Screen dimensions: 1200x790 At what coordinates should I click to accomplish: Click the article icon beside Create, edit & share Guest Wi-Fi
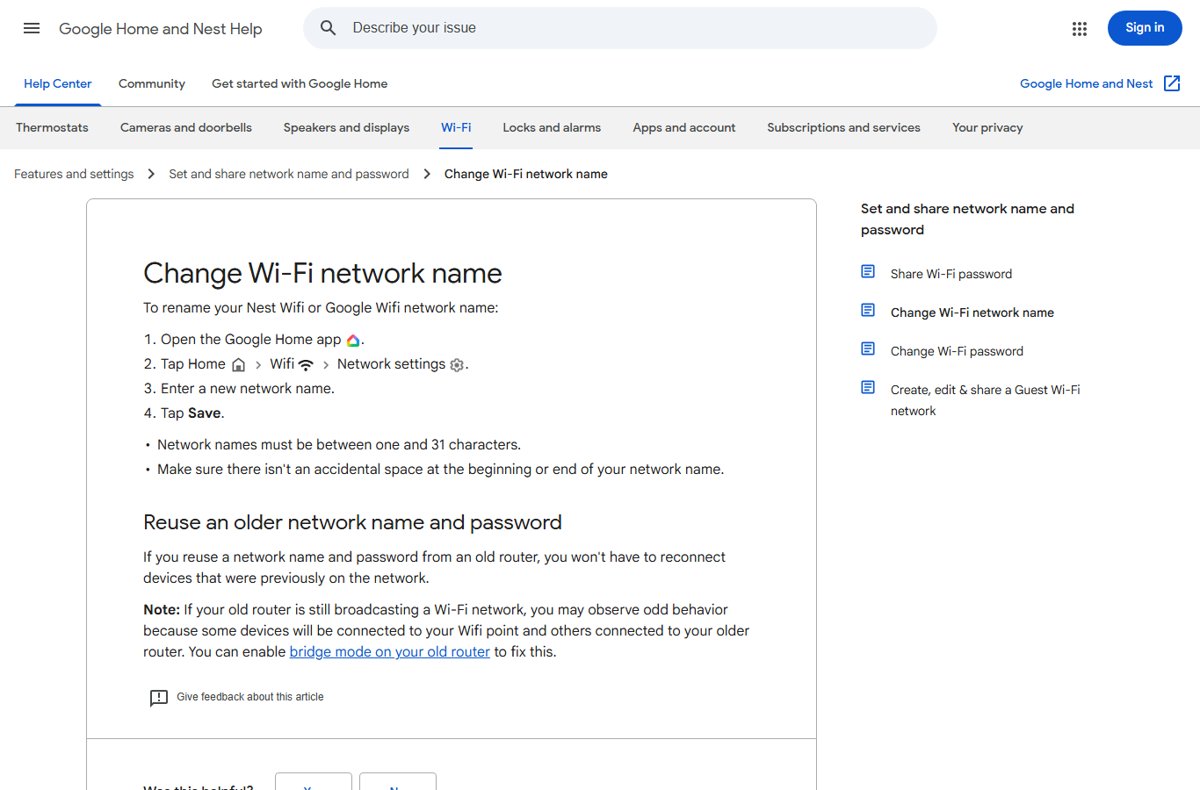(868, 388)
